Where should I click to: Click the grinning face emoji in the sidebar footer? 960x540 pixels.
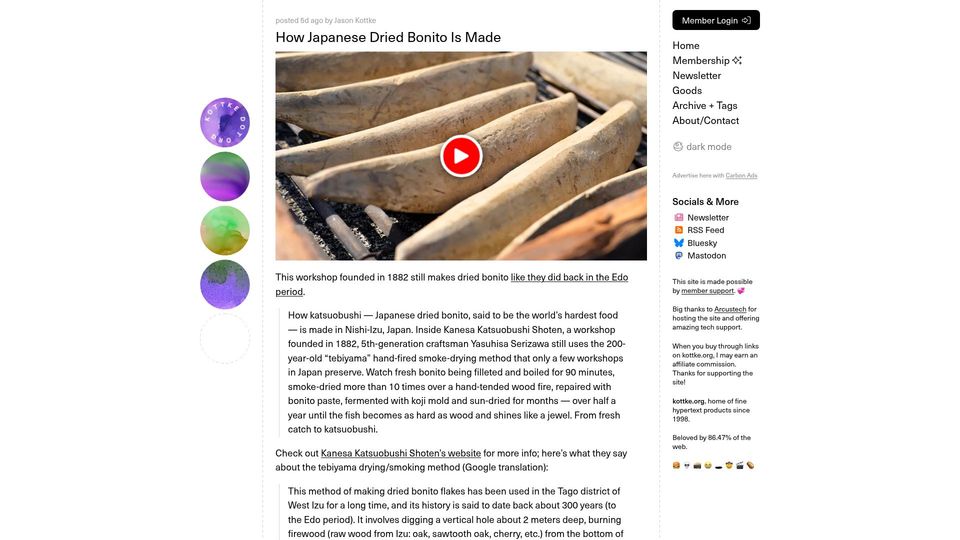point(708,465)
